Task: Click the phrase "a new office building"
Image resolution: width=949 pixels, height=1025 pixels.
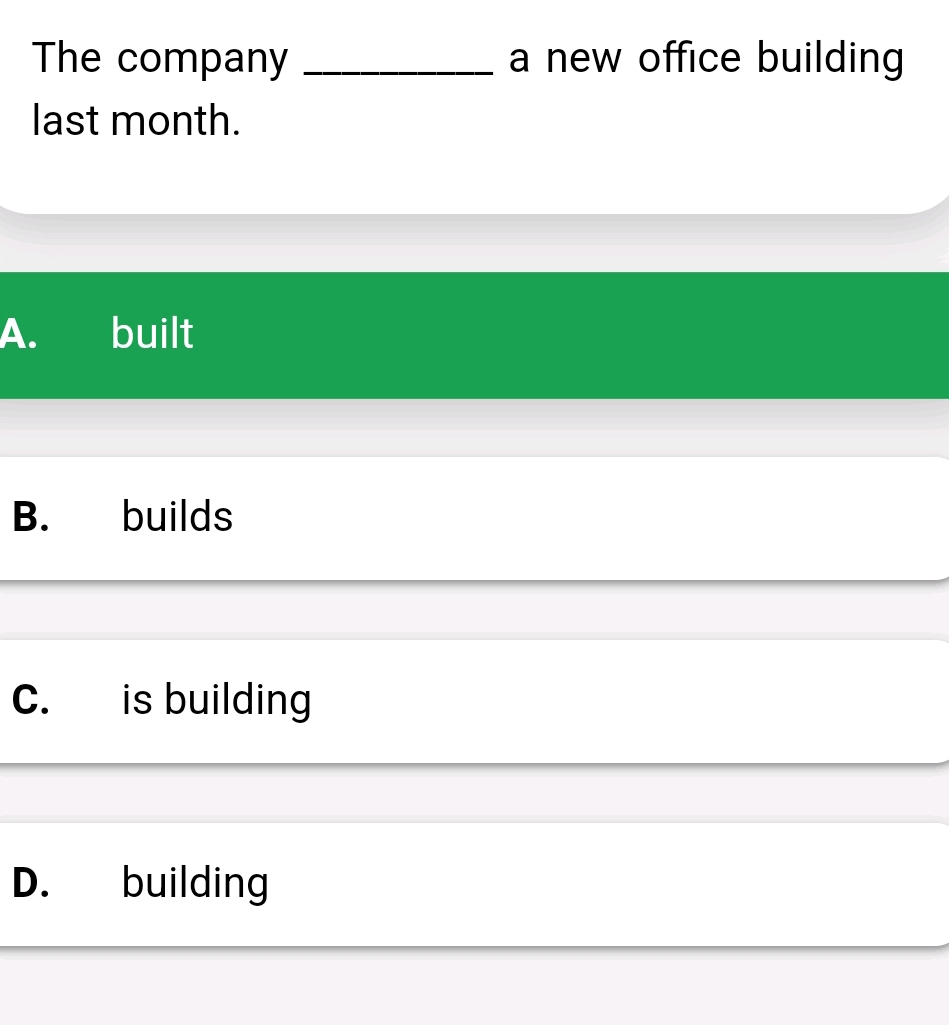Action: tap(705, 58)
